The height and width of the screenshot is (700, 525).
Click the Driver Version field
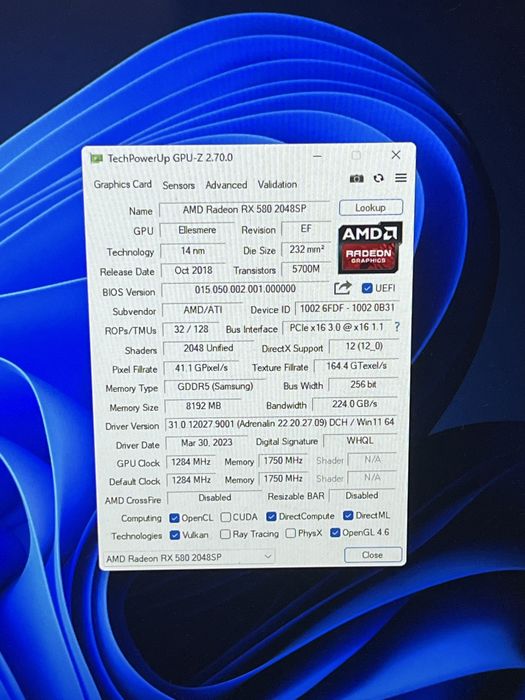(281, 423)
